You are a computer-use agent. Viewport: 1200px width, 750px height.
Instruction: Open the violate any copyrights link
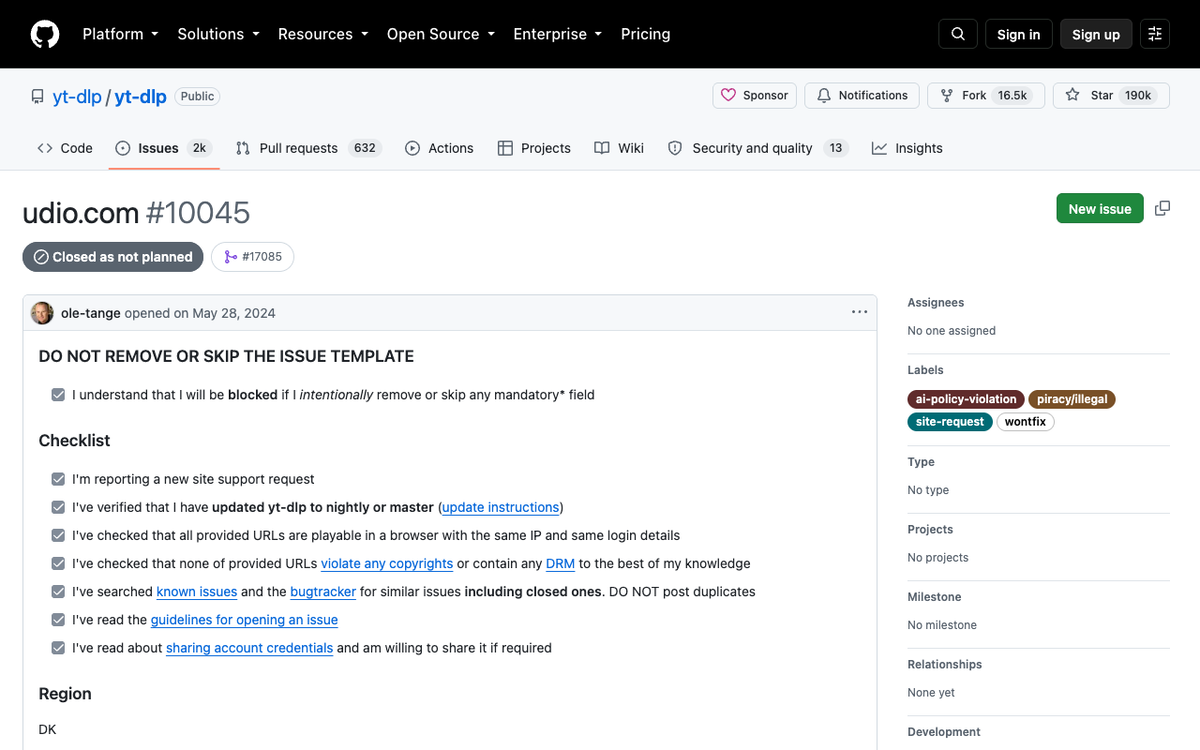pyautogui.click(x=387, y=563)
